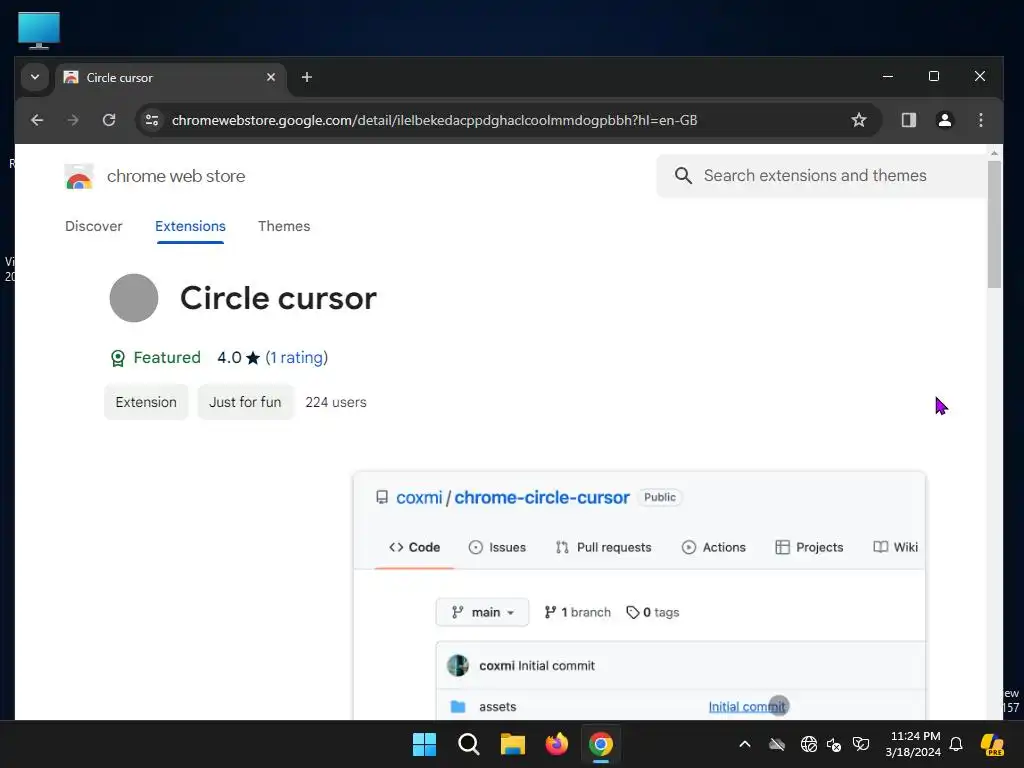
Task: Maximize the Chrome window
Action: (934, 76)
